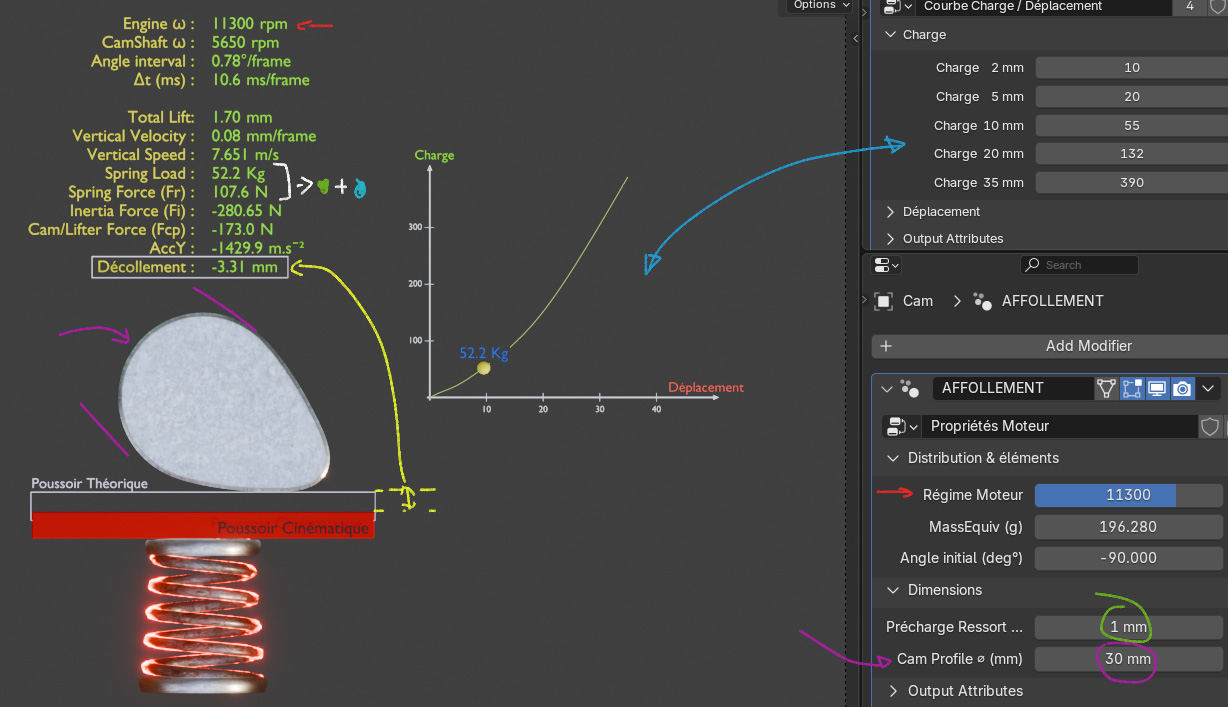This screenshot has width=1228, height=707.
Task: Click the Régime Moteur slider
Action: pos(1128,495)
